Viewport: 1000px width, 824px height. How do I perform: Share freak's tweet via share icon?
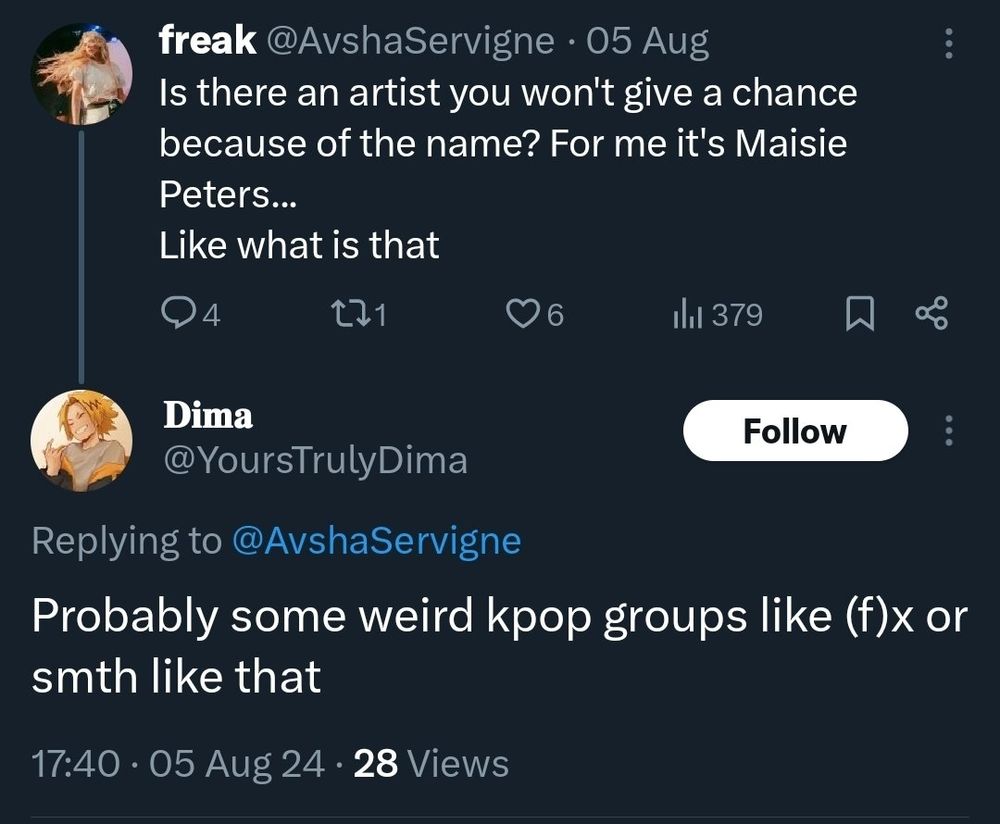[931, 316]
